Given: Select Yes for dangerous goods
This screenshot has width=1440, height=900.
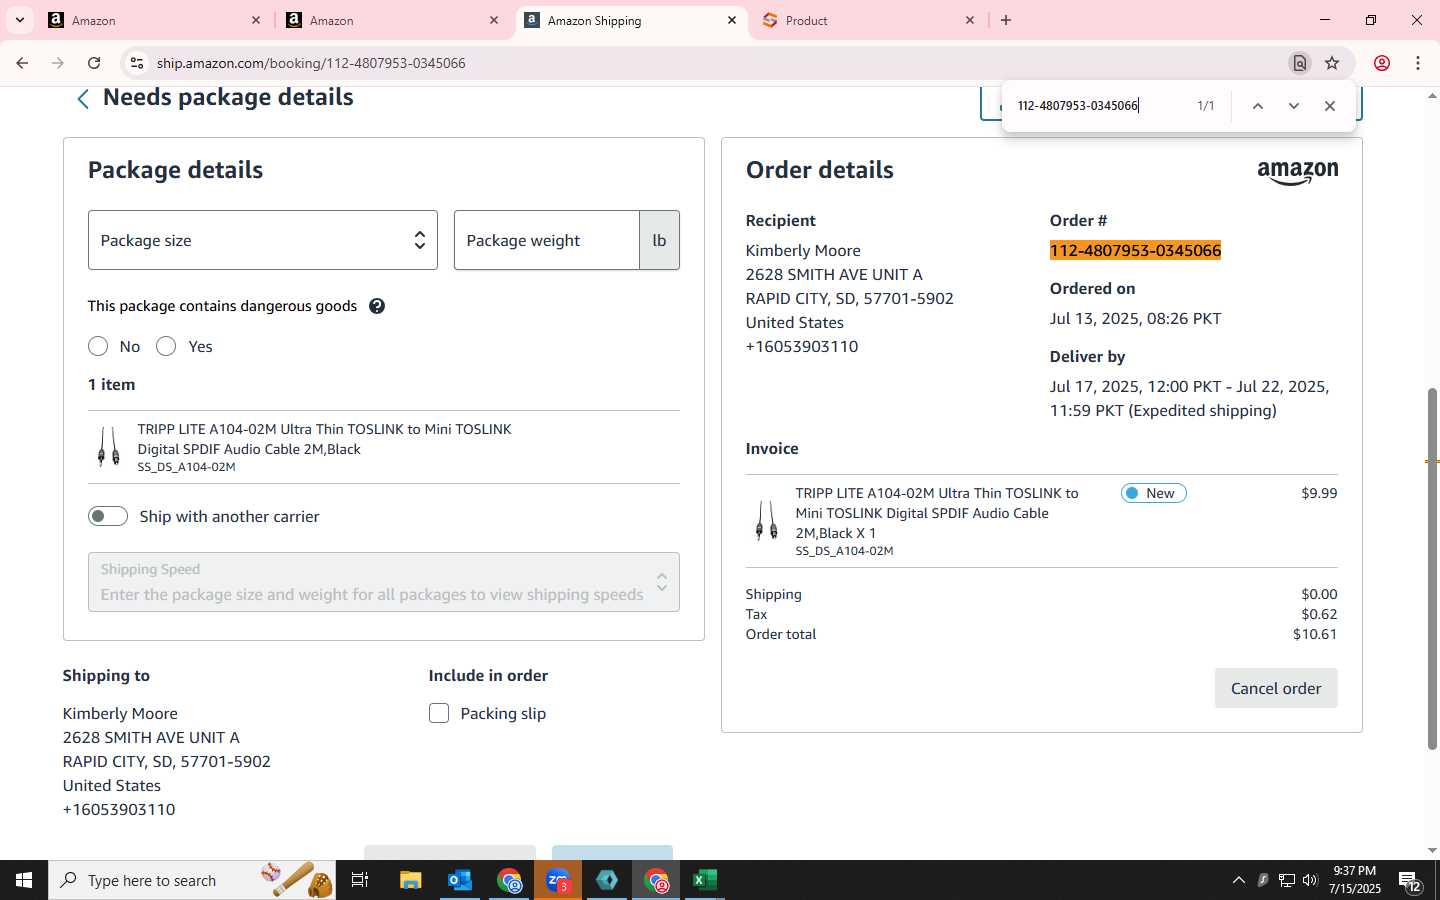Looking at the screenshot, I should point(166,346).
